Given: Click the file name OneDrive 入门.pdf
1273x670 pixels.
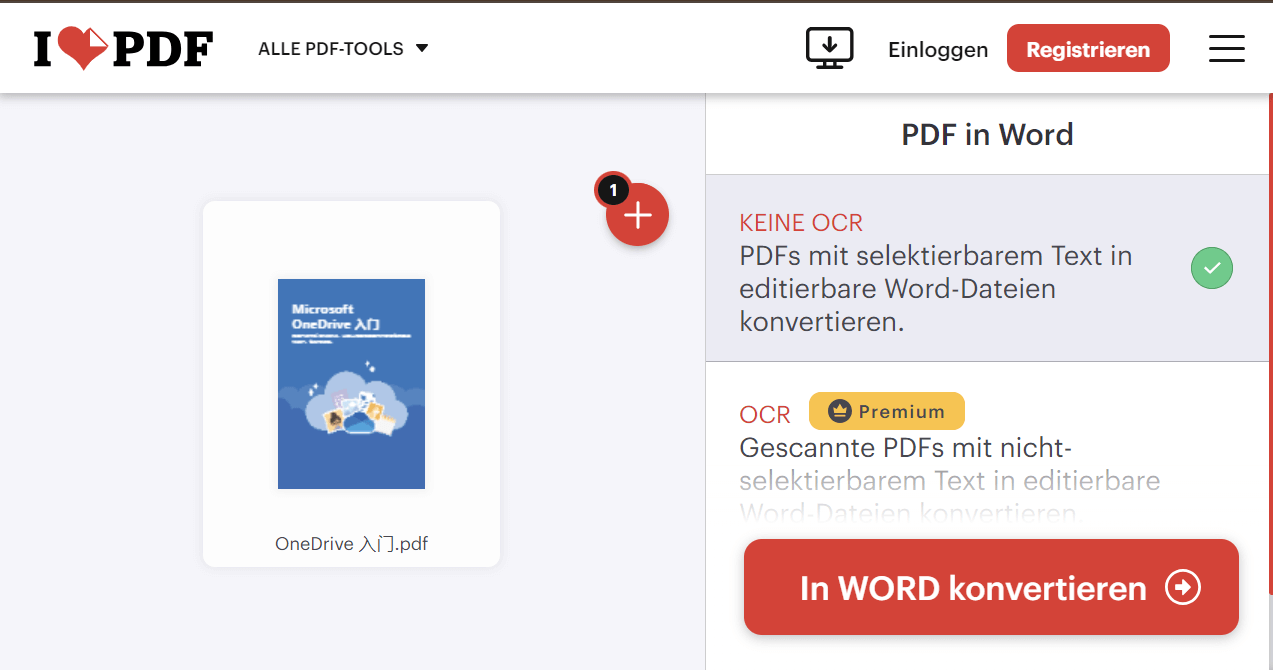Looking at the screenshot, I should (x=351, y=544).
